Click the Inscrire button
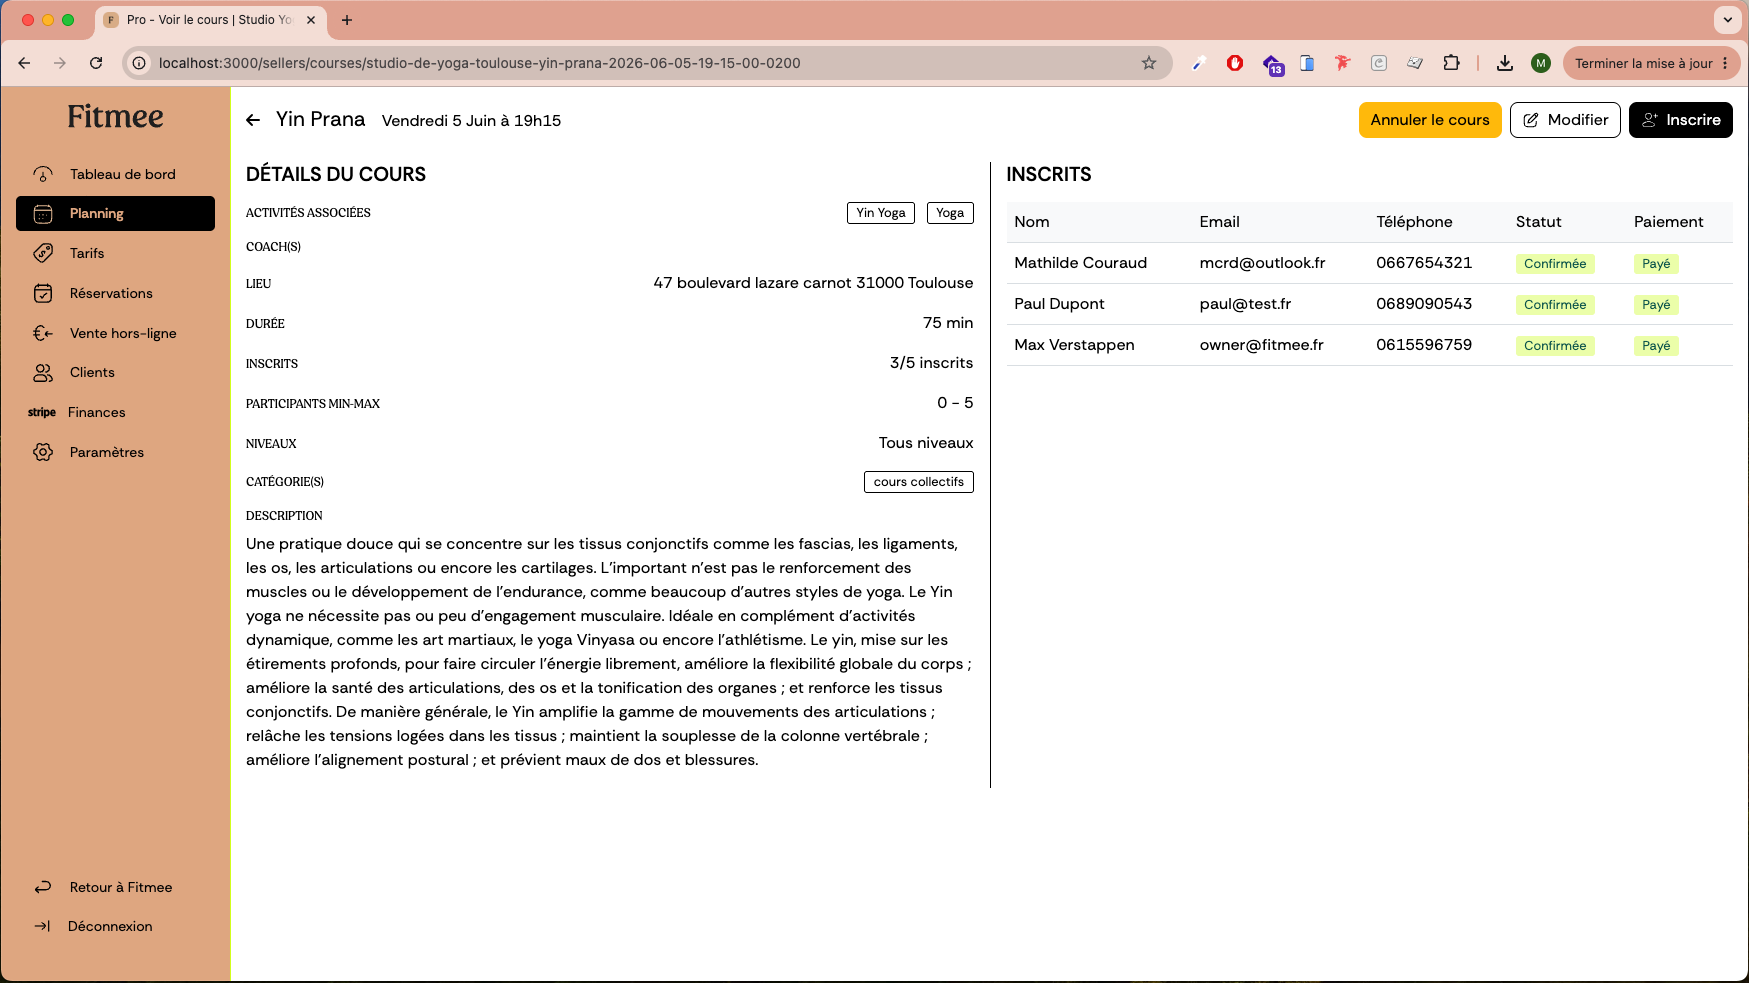The width and height of the screenshot is (1749, 983). (1681, 120)
